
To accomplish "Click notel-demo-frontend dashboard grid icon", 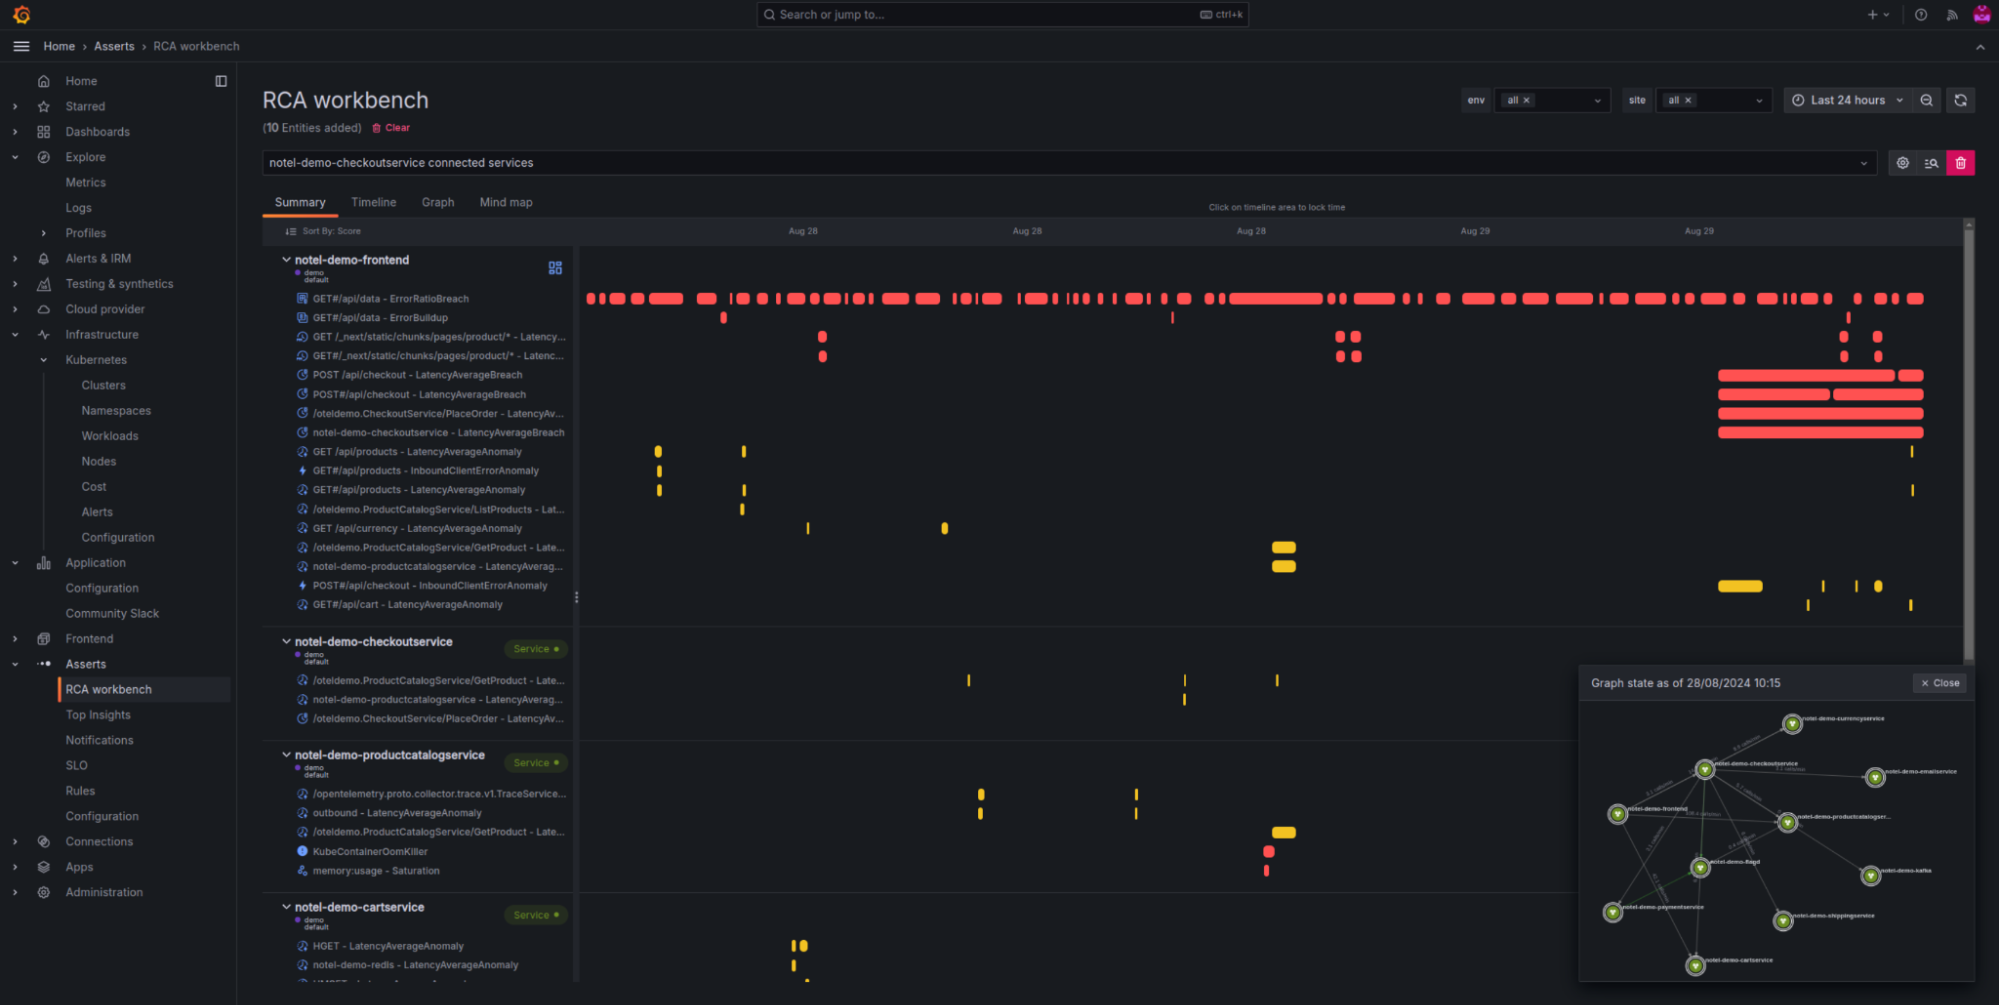I will 555,268.
